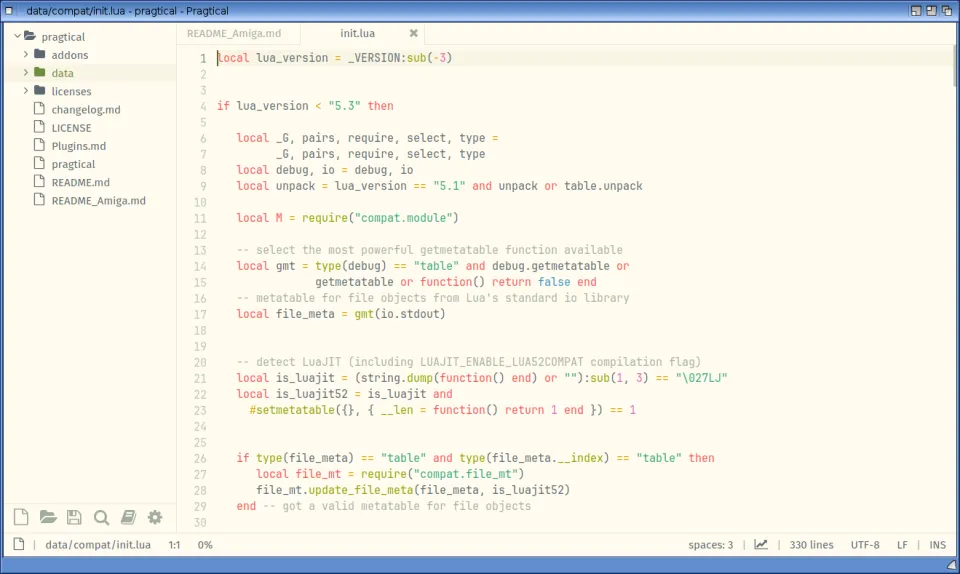The width and height of the screenshot is (960, 574).
Task: Click the document icon in status bar
Action: tap(19, 544)
